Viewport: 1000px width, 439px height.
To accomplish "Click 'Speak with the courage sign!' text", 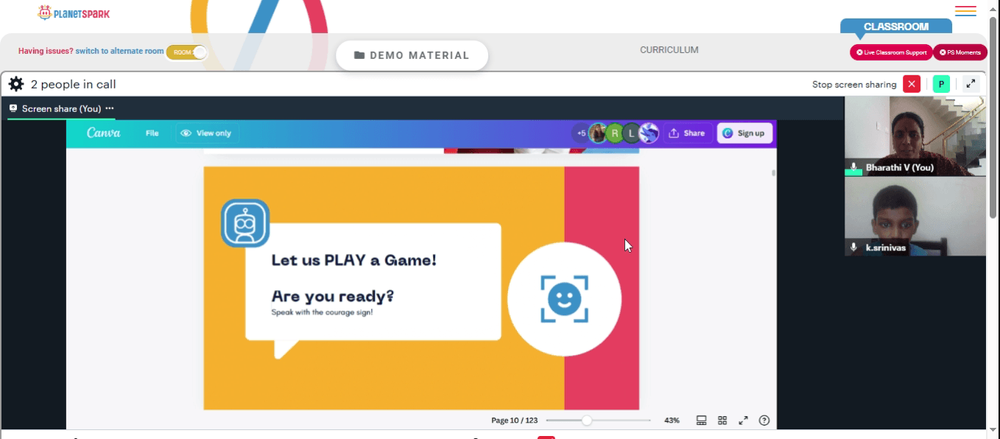I will tap(322, 313).
